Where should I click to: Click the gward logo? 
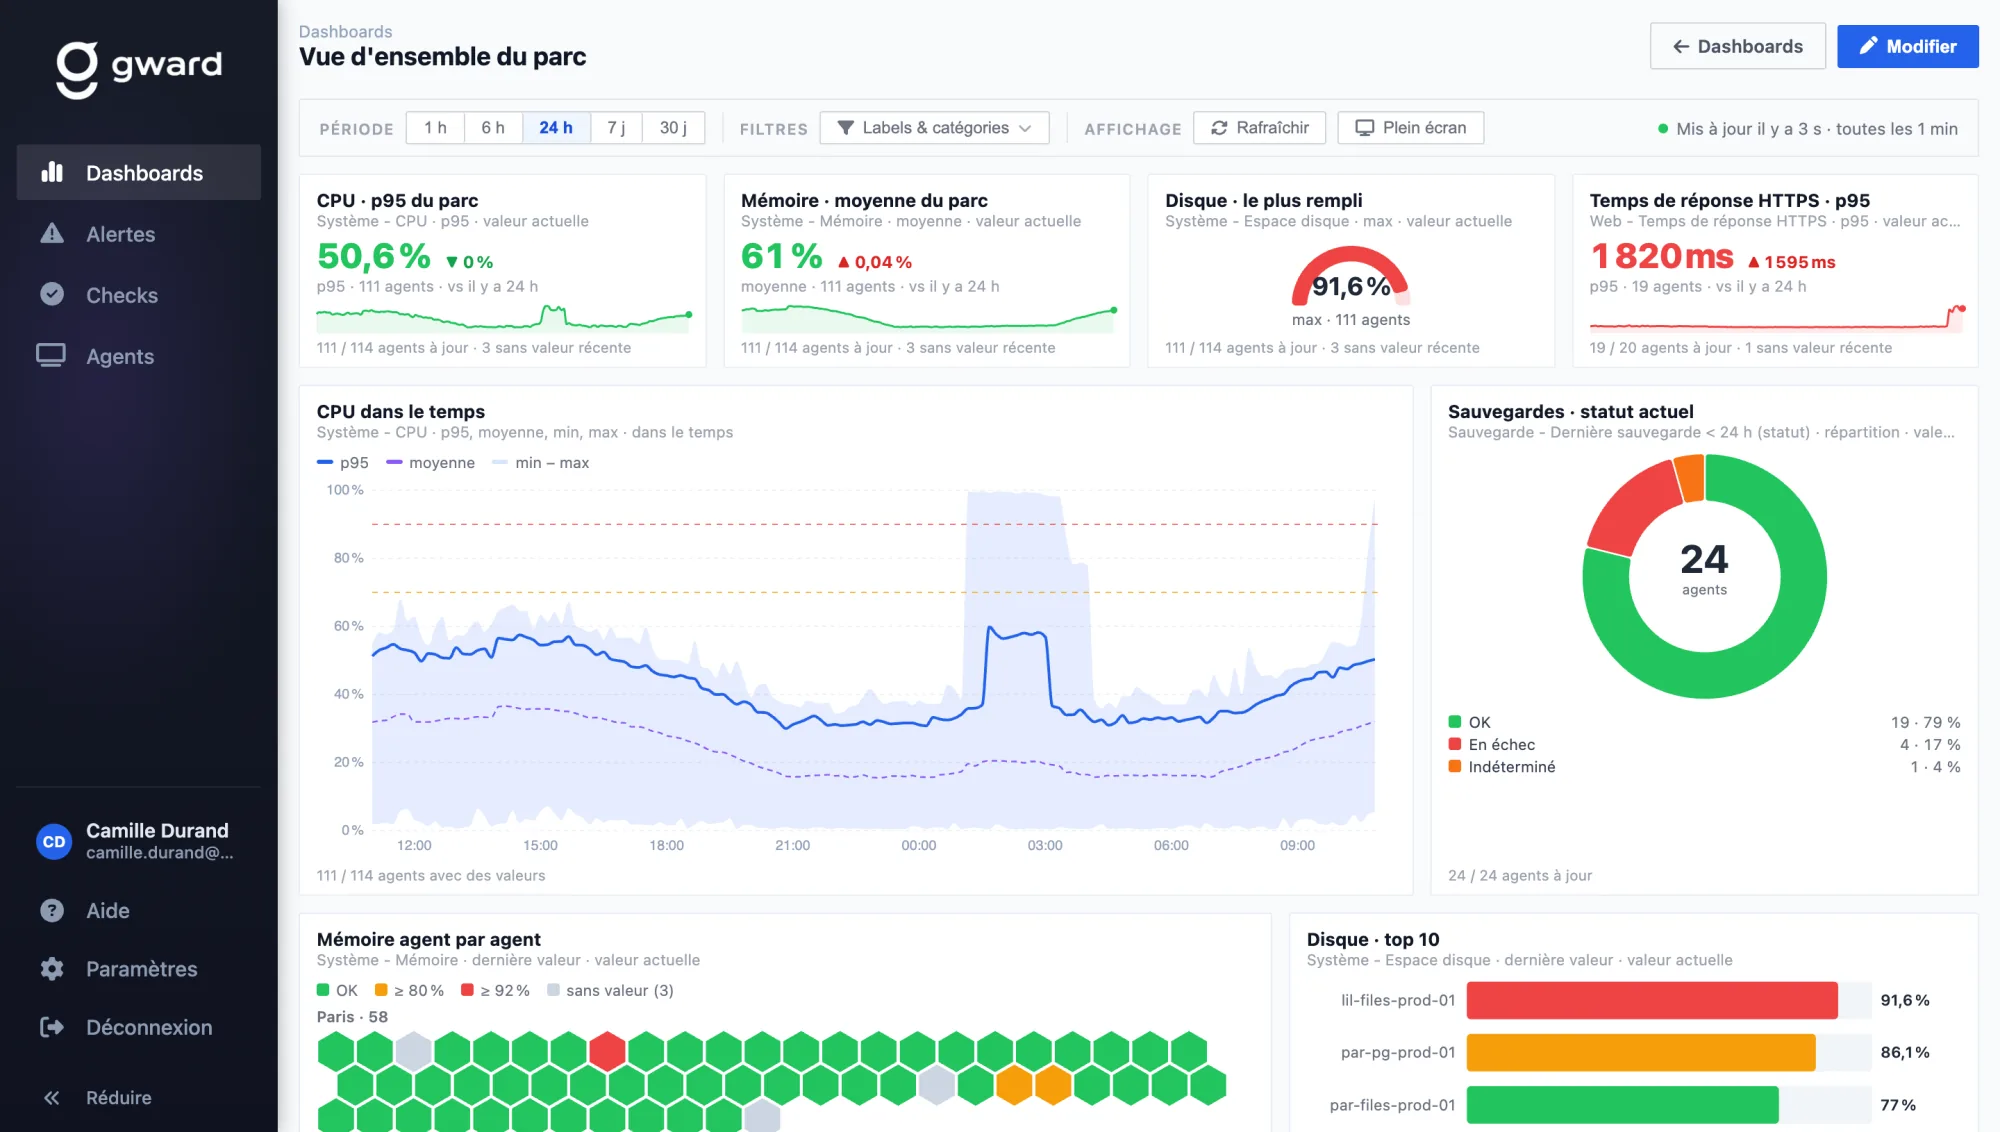(x=139, y=68)
